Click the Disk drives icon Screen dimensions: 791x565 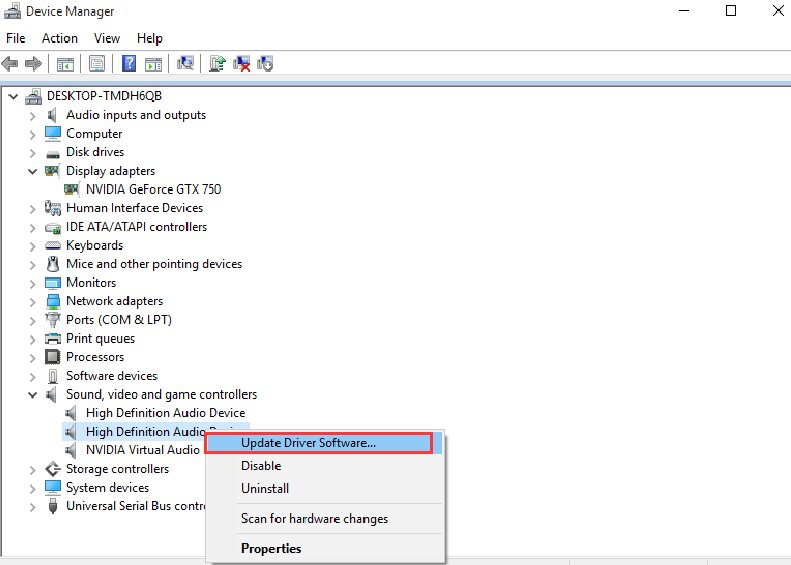pyautogui.click(x=53, y=154)
